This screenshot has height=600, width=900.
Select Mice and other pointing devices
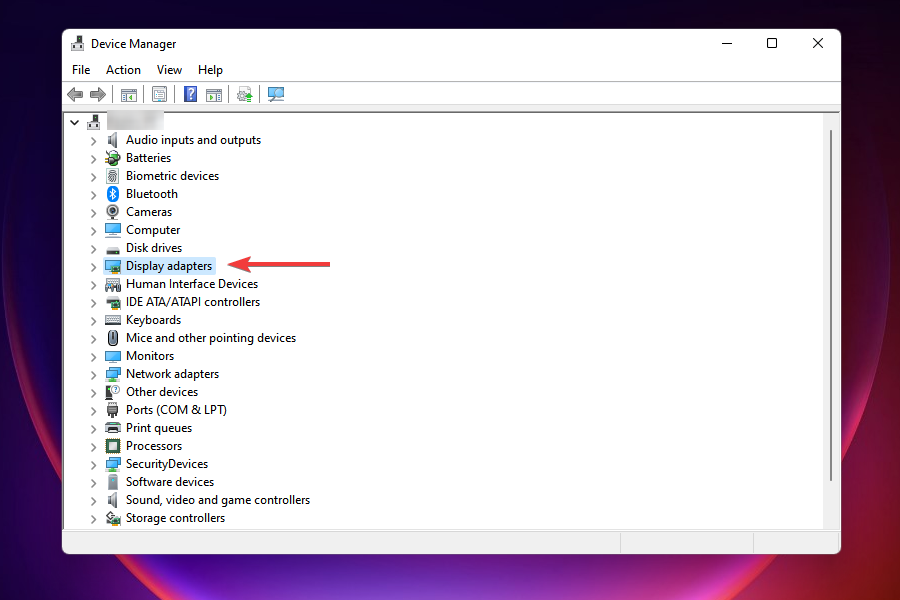pyautogui.click(x=210, y=338)
